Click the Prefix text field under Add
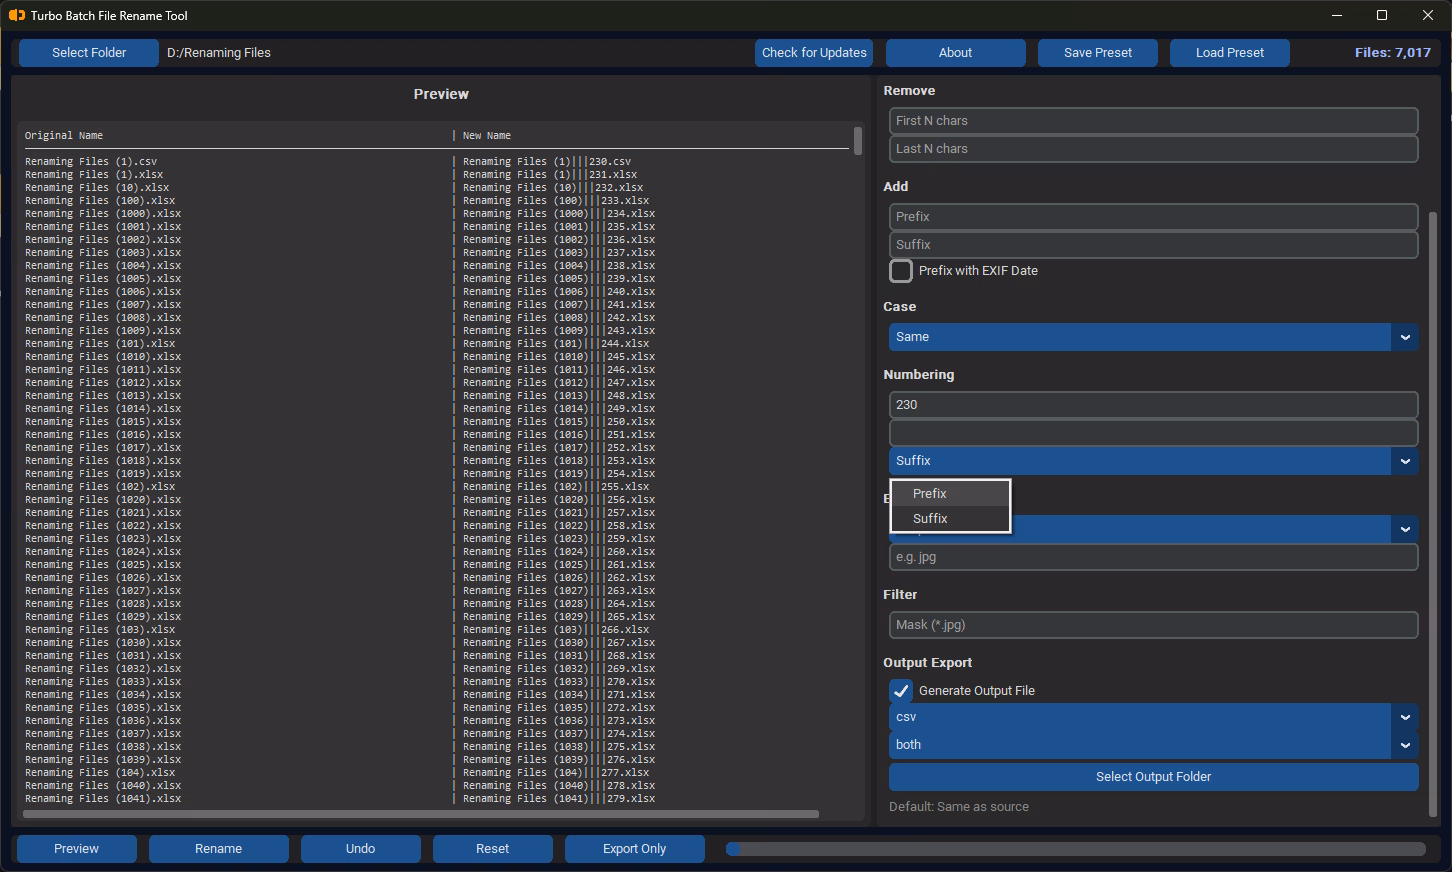The height and width of the screenshot is (872, 1452). (1153, 217)
